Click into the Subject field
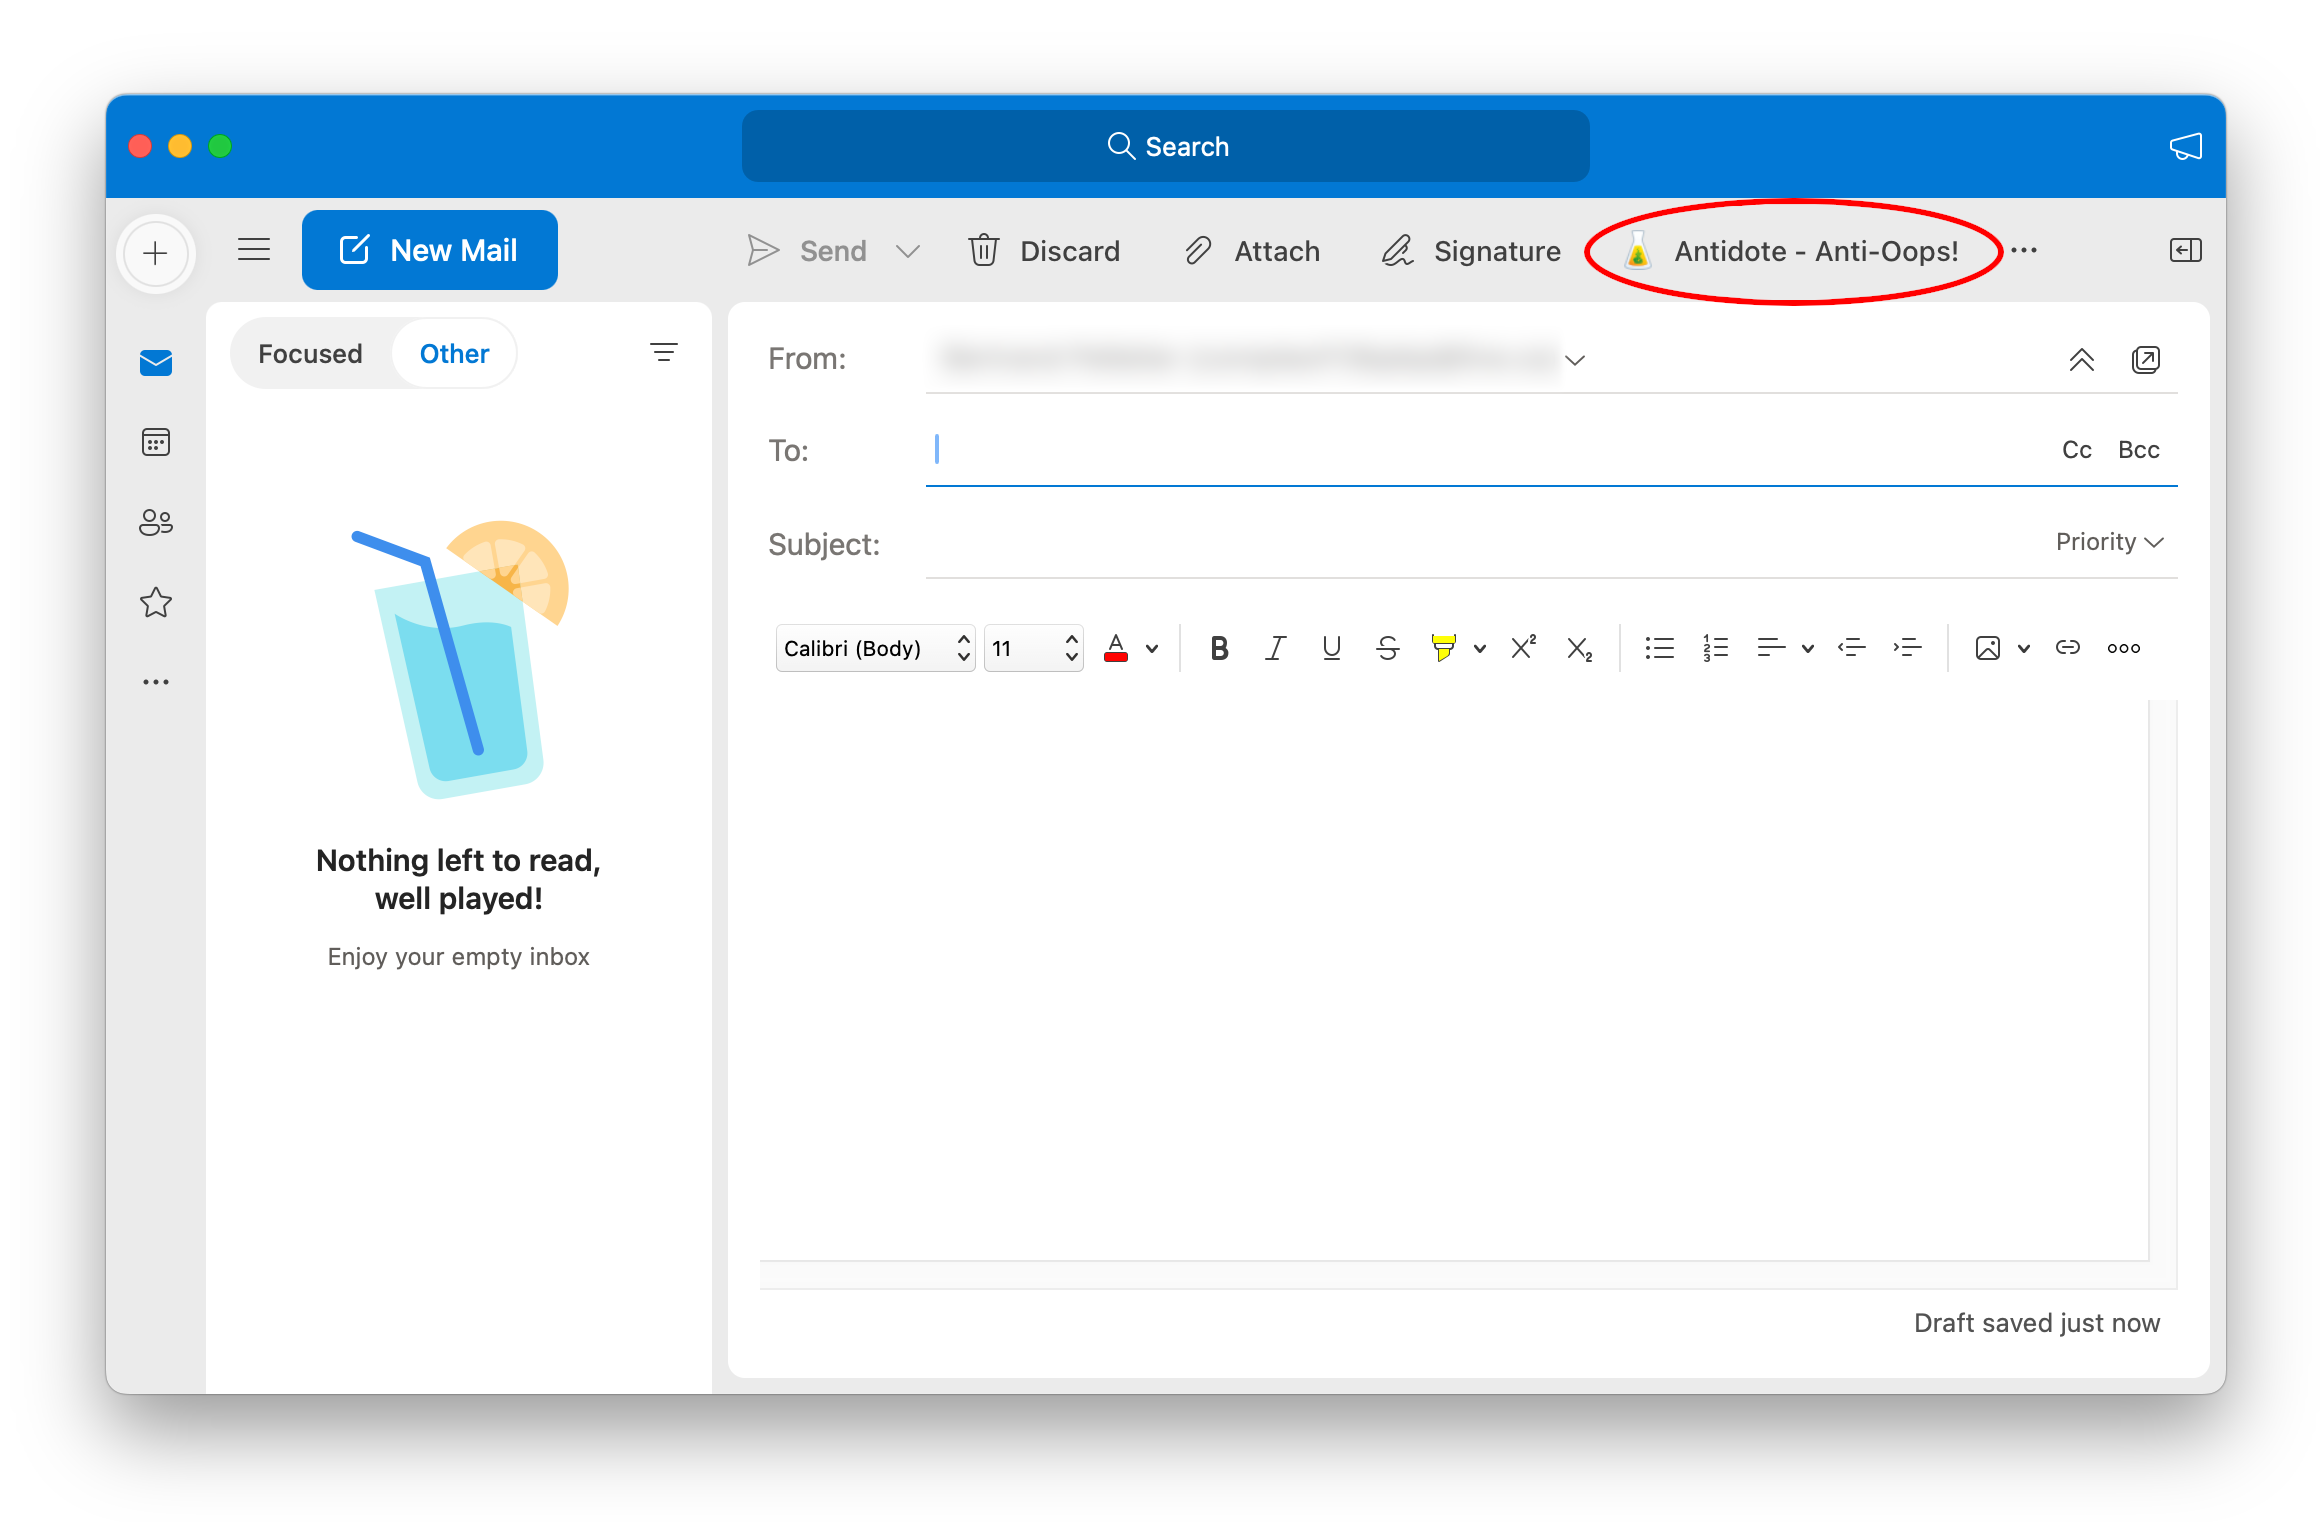This screenshot has height=1522, width=2320. pyautogui.click(x=1460, y=544)
